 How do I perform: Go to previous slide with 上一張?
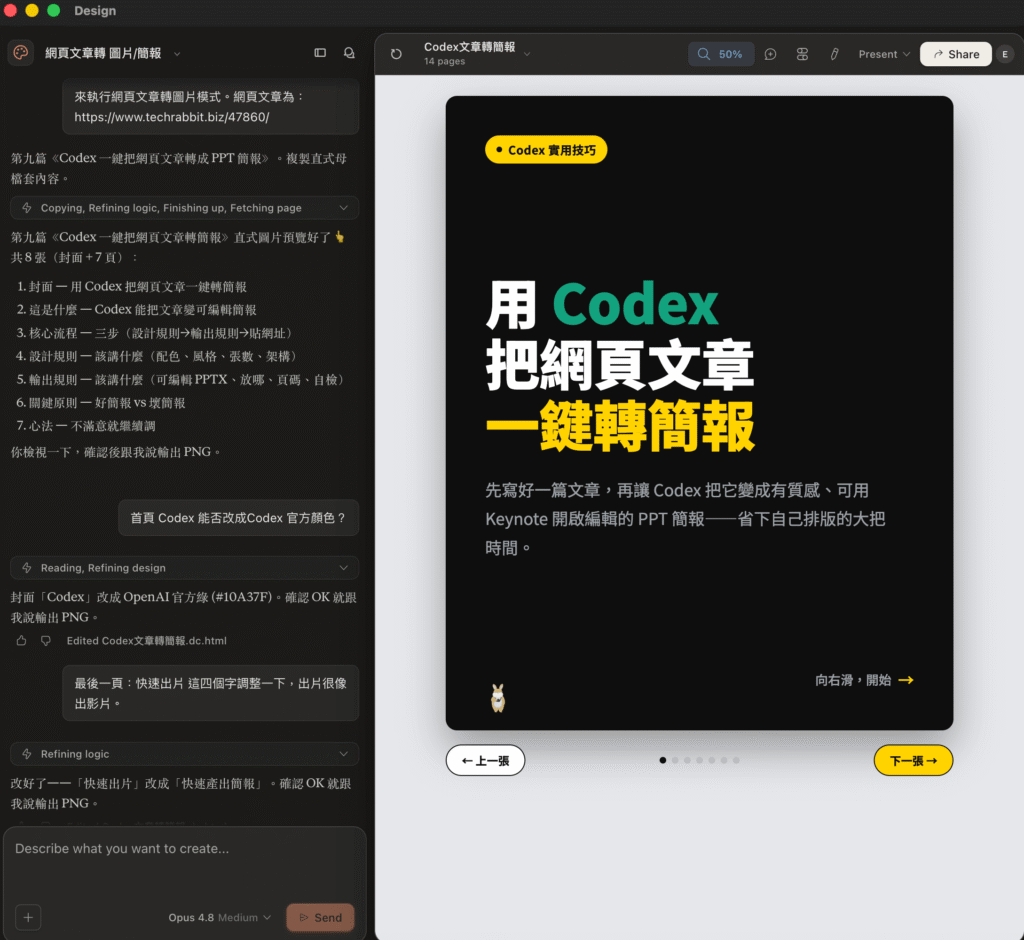point(485,760)
